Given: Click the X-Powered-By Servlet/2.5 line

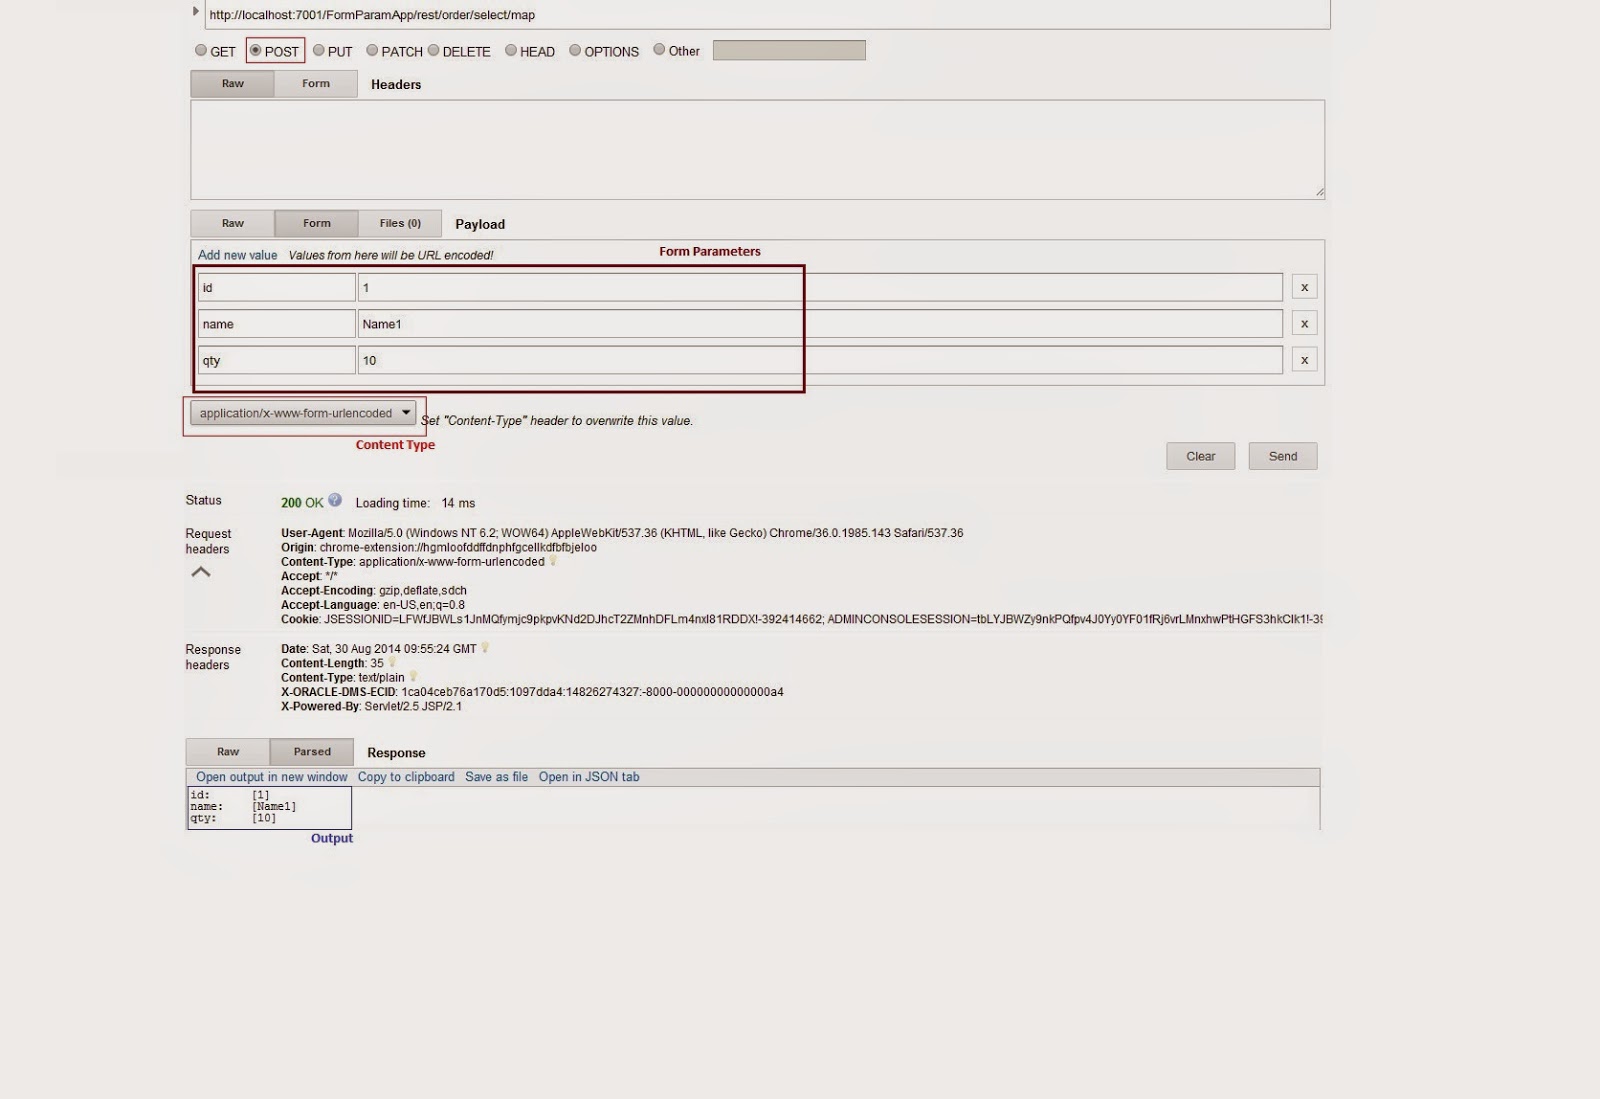Looking at the screenshot, I should point(371,706).
